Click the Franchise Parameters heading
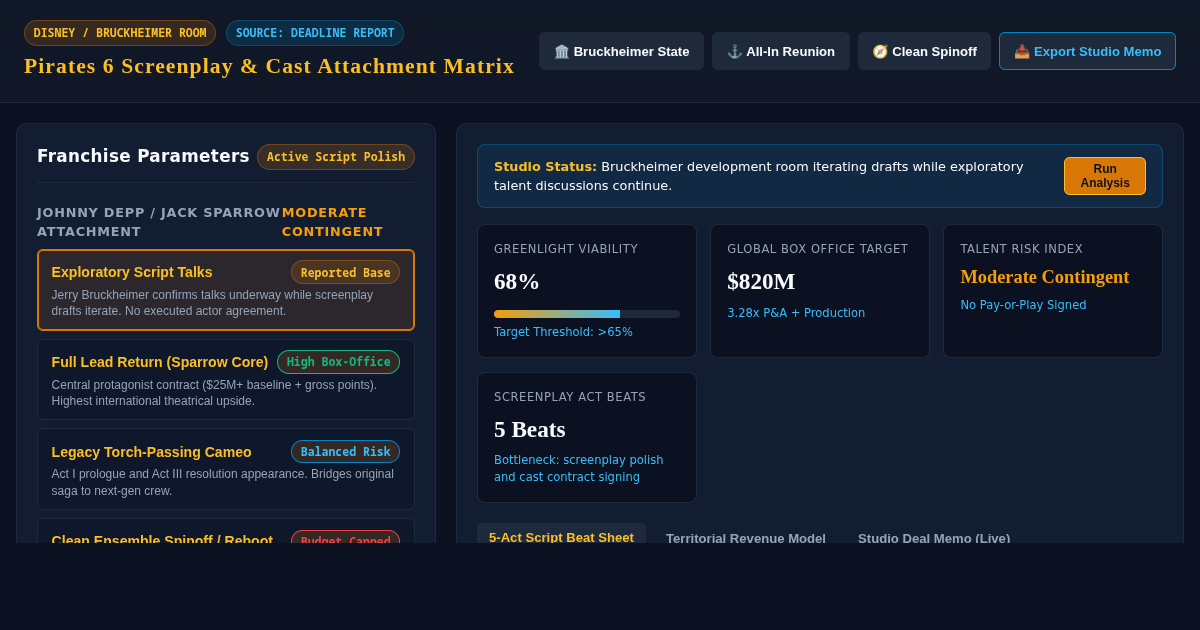The image size is (1200, 630). [x=143, y=156]
